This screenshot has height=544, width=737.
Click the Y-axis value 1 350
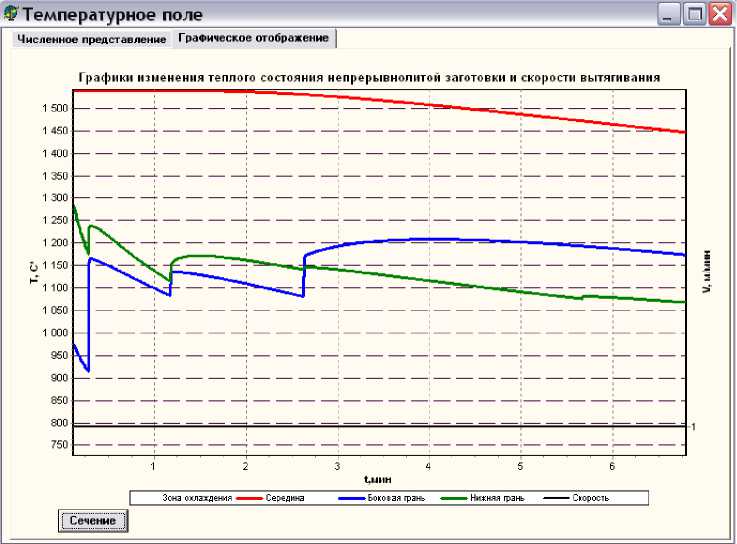coord(55,176)
